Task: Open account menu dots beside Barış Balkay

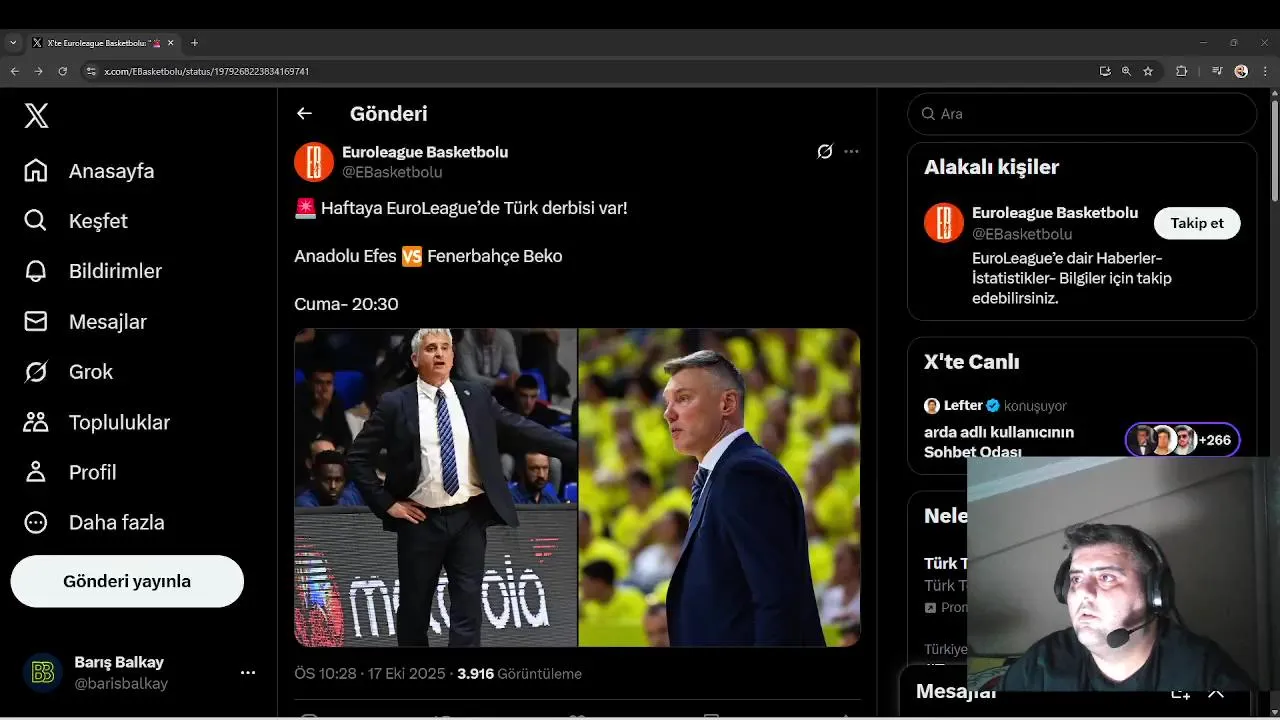Action: [x=248, y=673]
